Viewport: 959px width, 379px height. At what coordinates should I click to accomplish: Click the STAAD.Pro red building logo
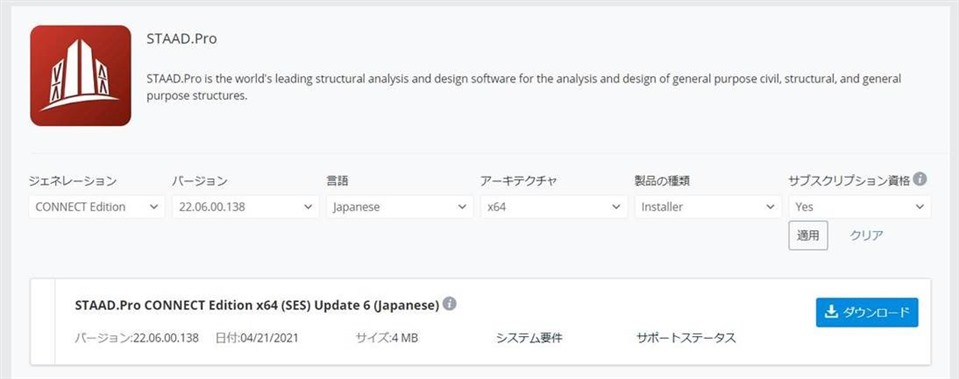(81, 76)
